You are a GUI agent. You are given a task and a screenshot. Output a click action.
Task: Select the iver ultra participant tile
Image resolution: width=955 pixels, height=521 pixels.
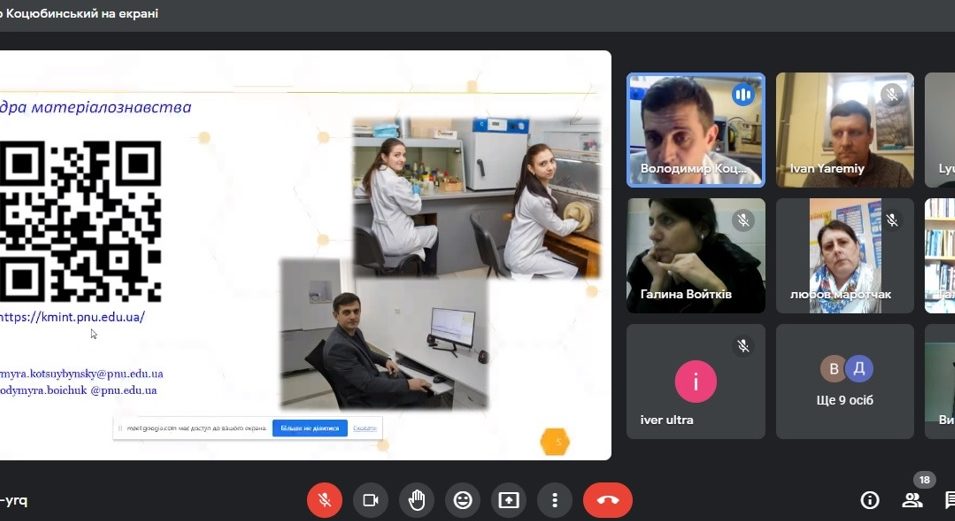tap(695, 381)
